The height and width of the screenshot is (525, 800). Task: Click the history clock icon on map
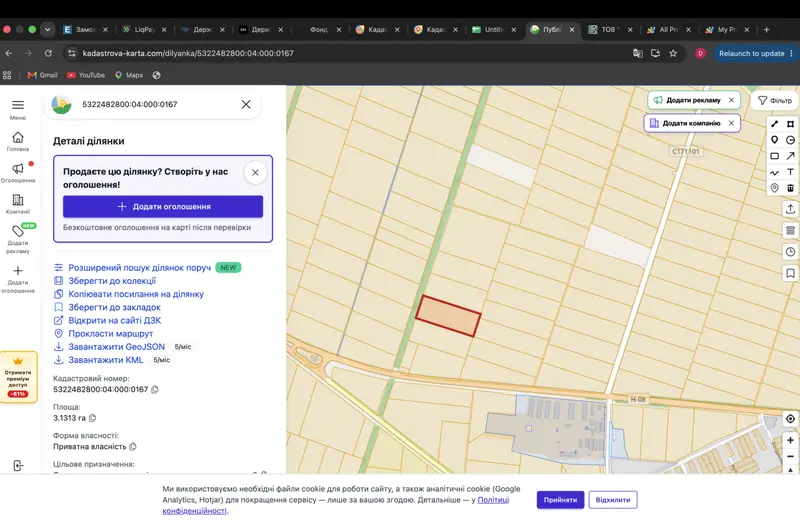click(x=790, y=252)
